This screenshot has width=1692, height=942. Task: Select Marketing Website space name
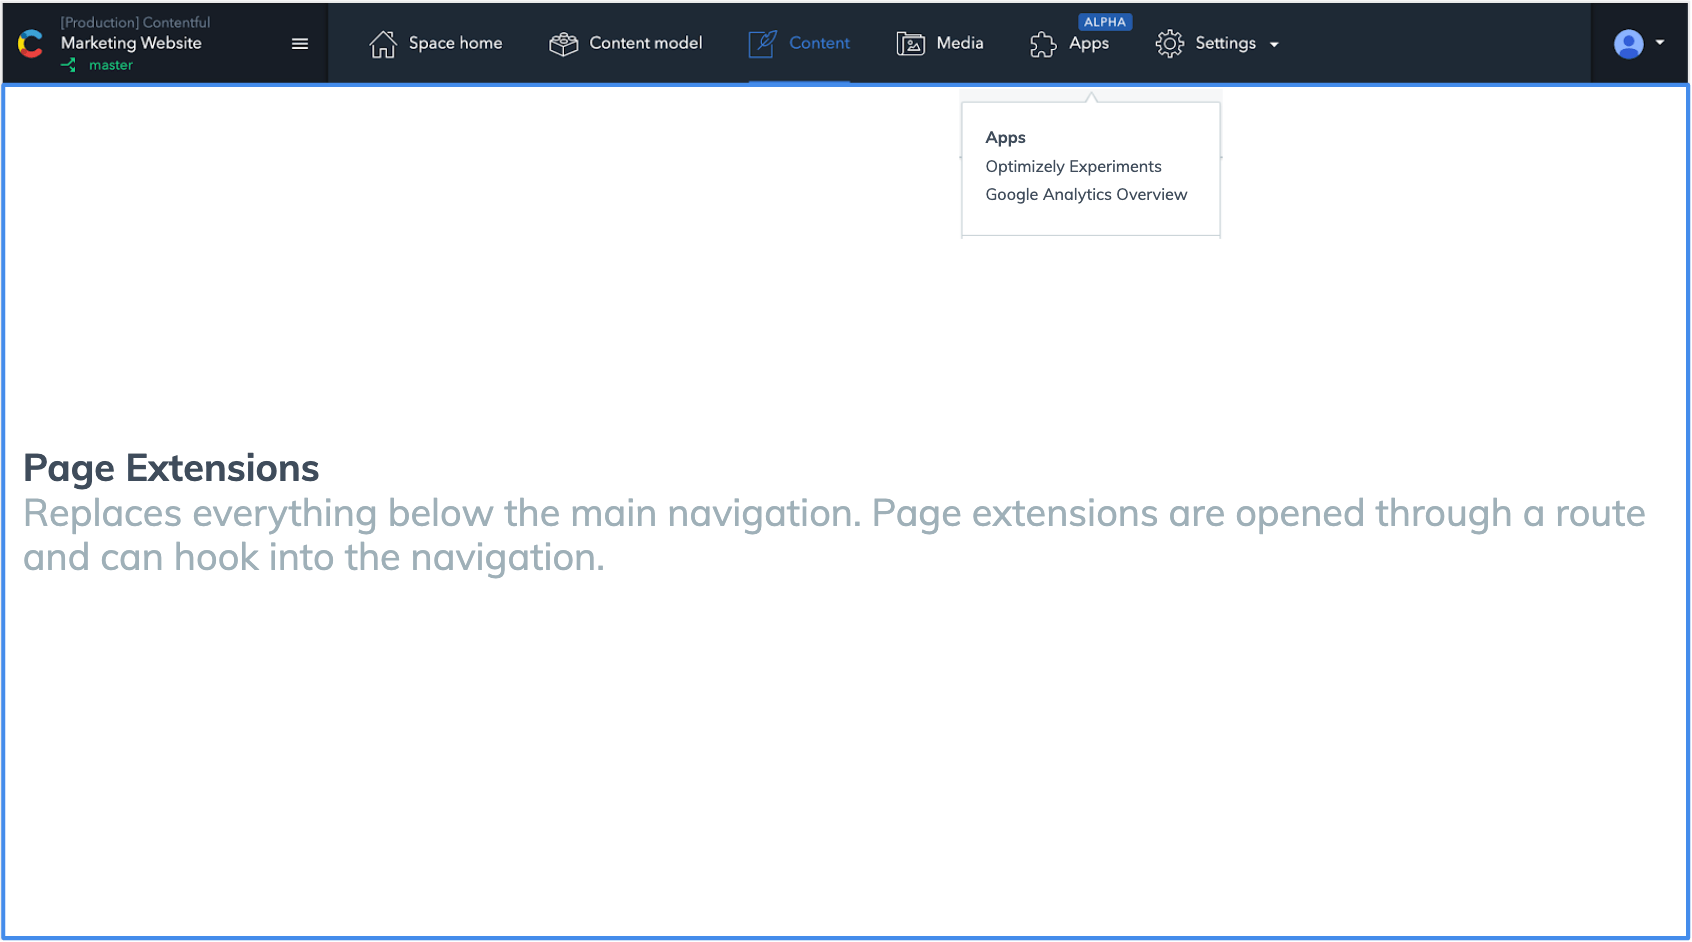(x=131, y=43)
